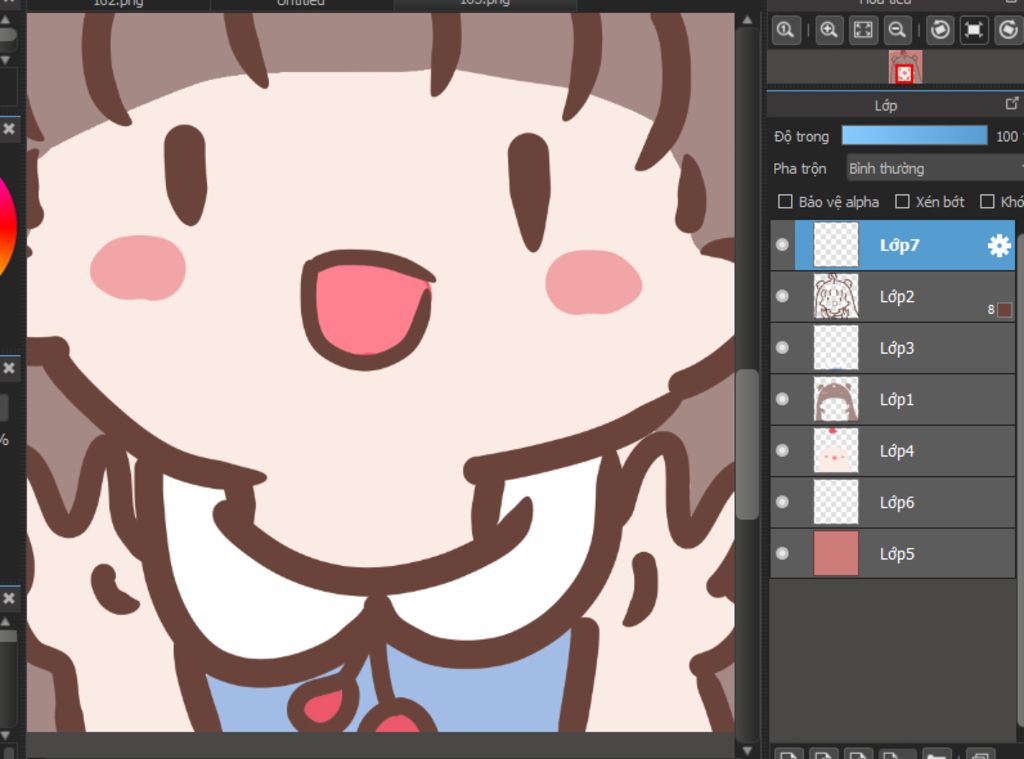
Task: Switch to the Untitled document tab
Action: (x=301, y=4)
